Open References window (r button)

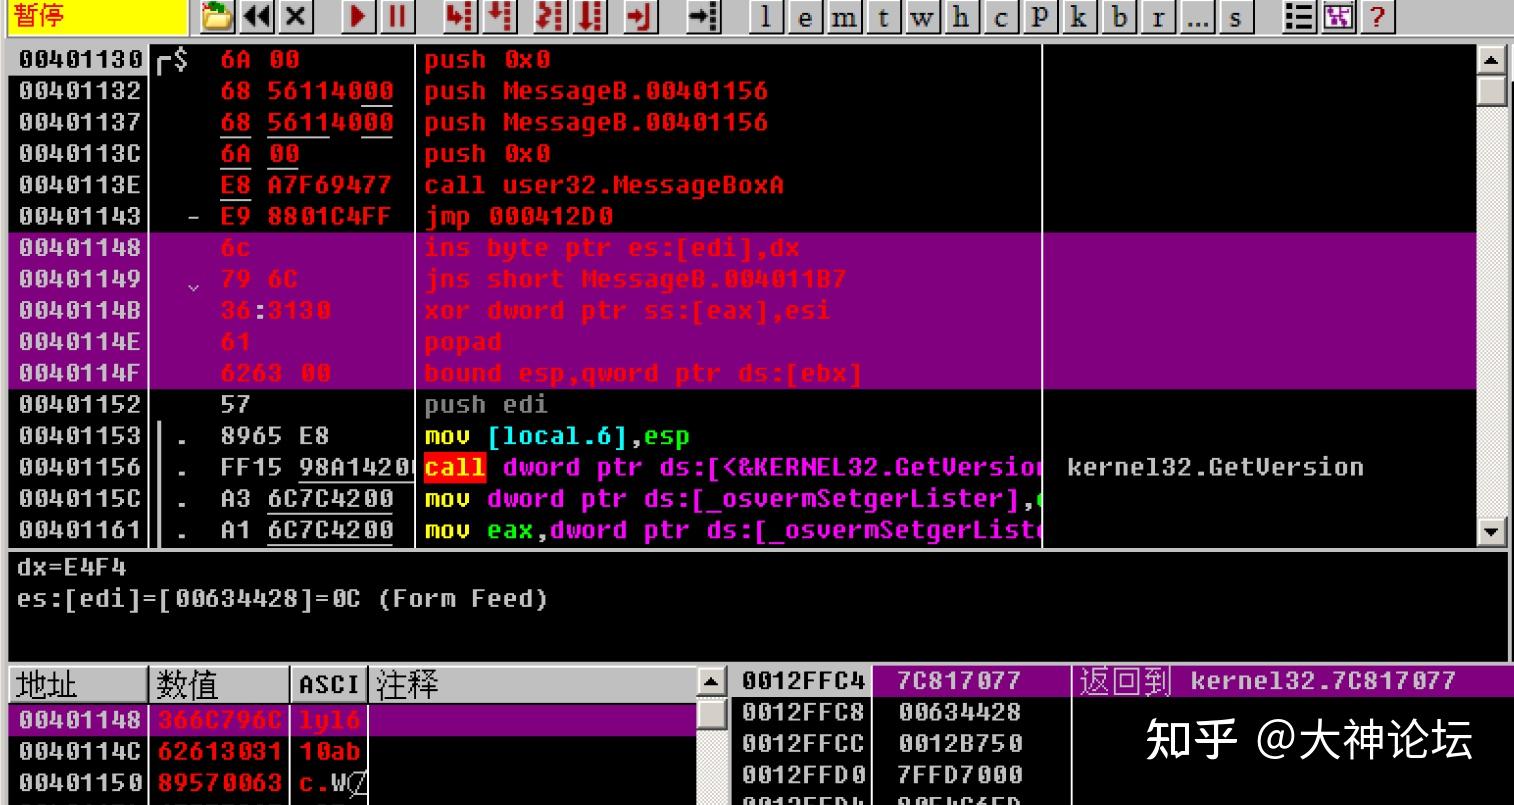point(1157,17)
